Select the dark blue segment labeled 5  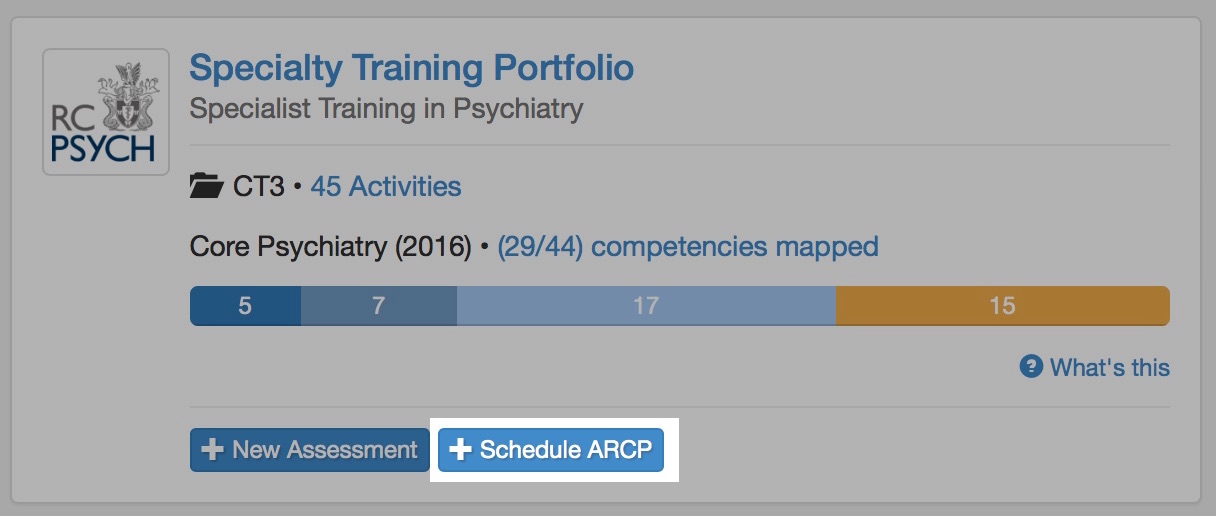point(245,306)
